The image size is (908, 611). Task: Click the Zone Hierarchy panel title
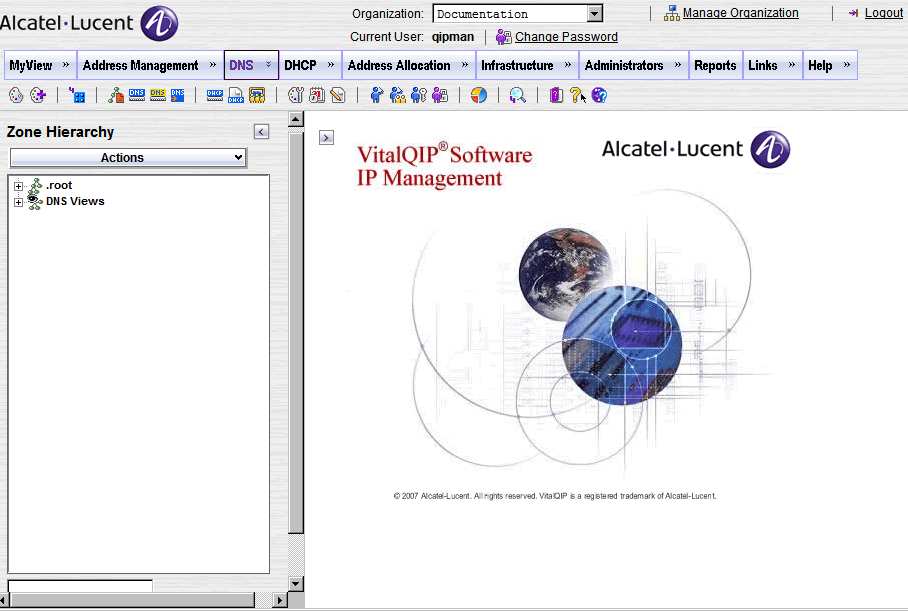click(60, 132)
